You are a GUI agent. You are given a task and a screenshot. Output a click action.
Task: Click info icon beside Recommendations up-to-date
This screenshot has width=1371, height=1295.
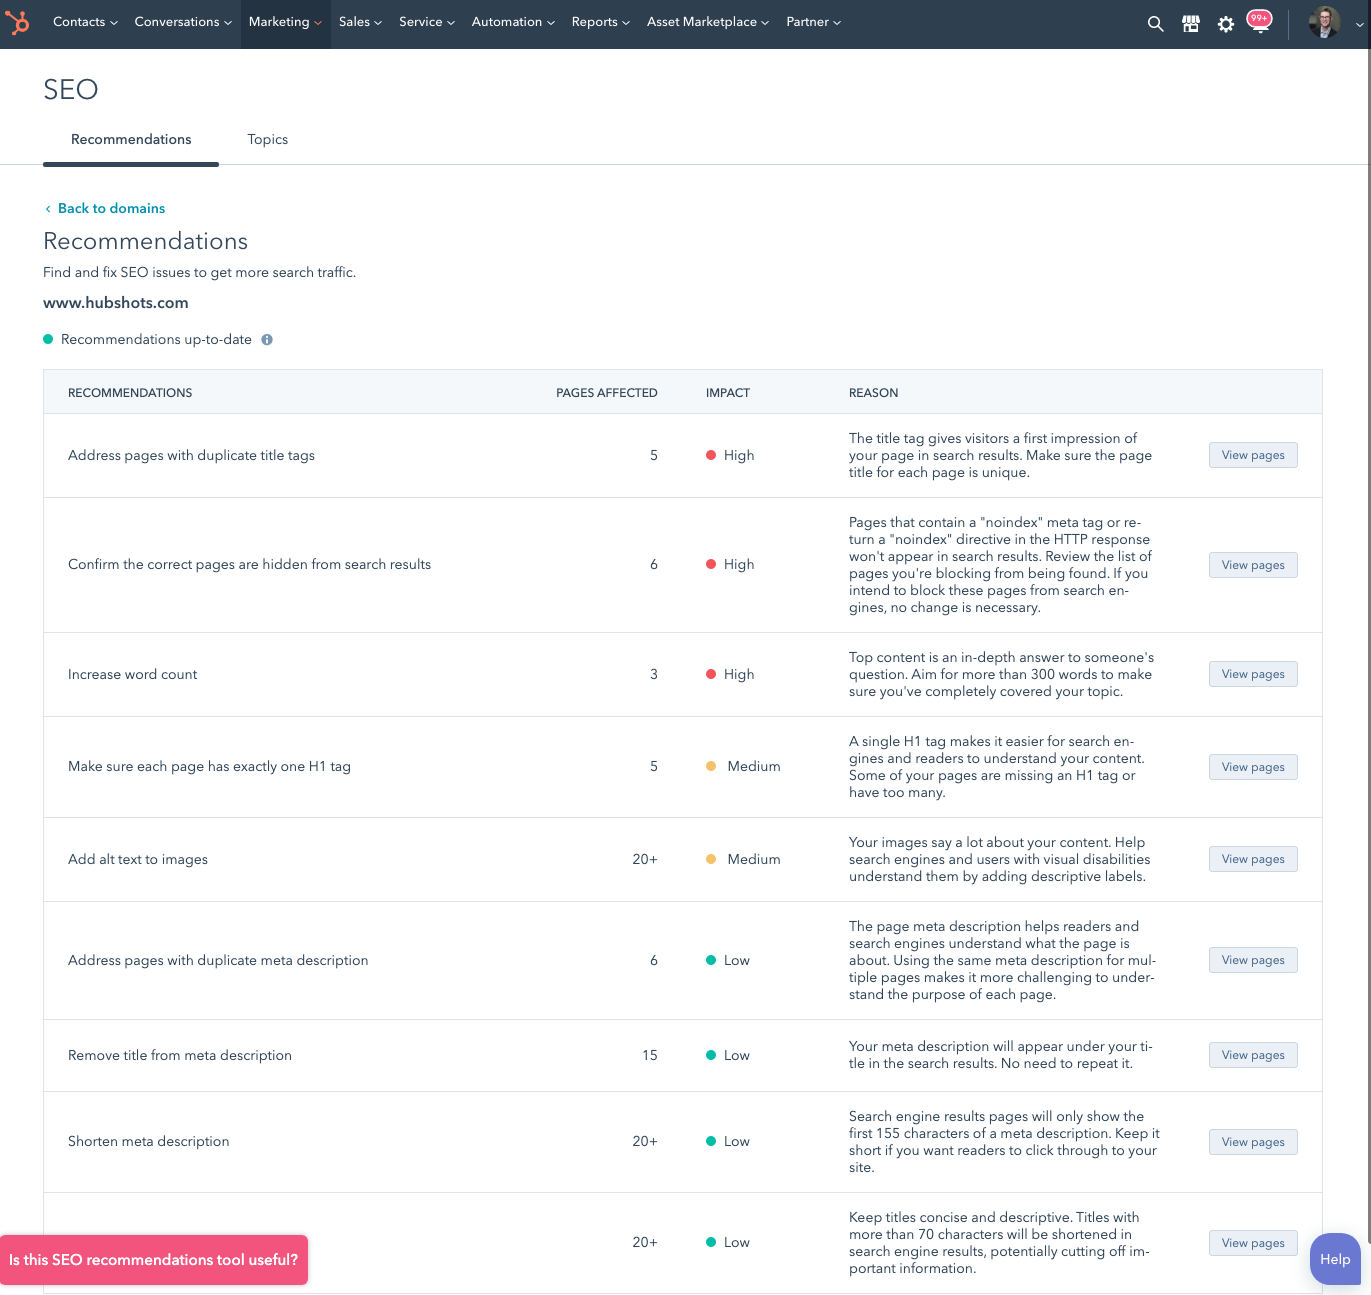[x=267, y=340]
